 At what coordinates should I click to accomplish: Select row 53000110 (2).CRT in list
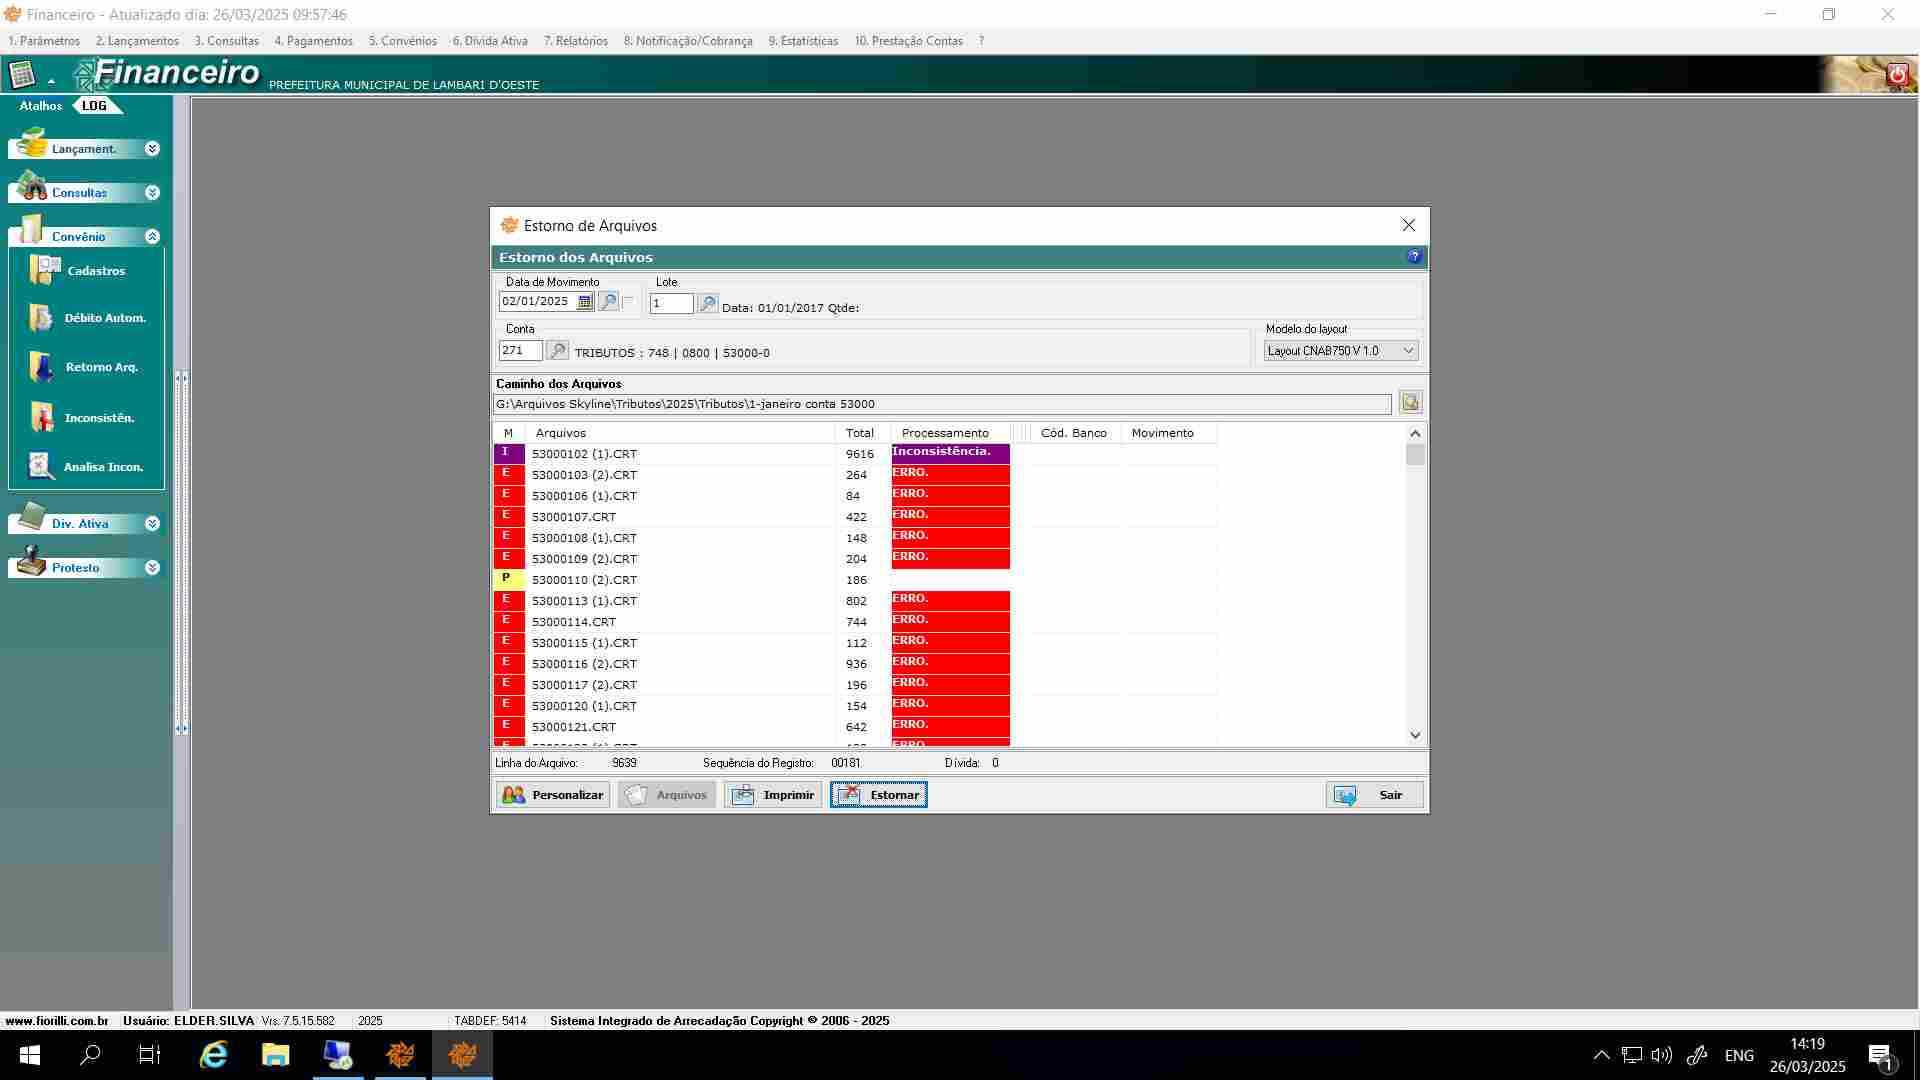click(584, 580)
